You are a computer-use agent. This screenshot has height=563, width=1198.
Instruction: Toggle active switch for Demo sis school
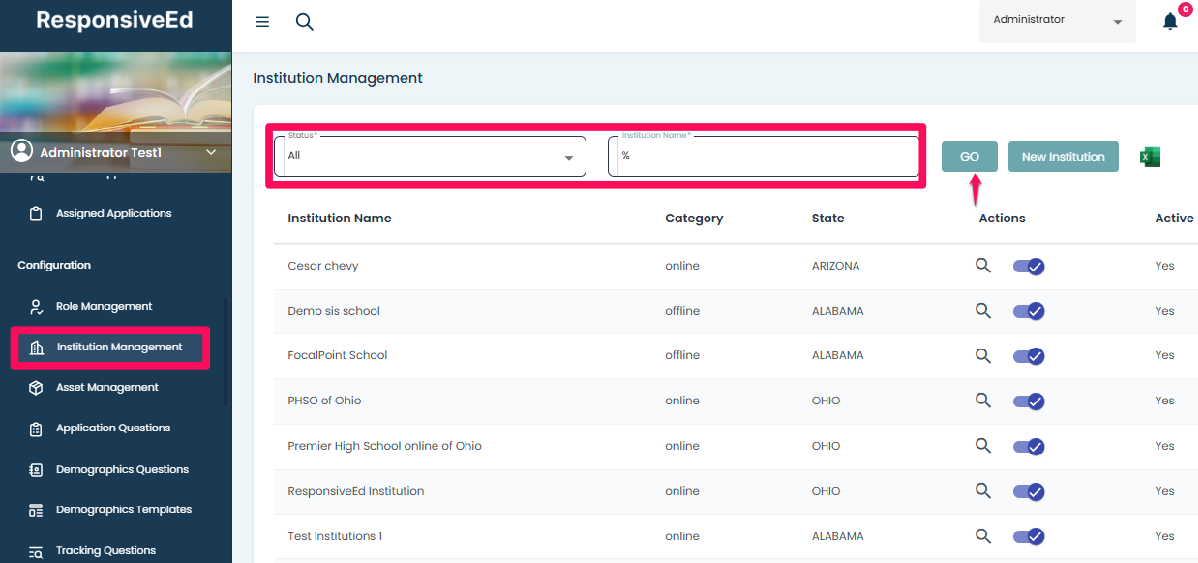tap(1028, 311)
